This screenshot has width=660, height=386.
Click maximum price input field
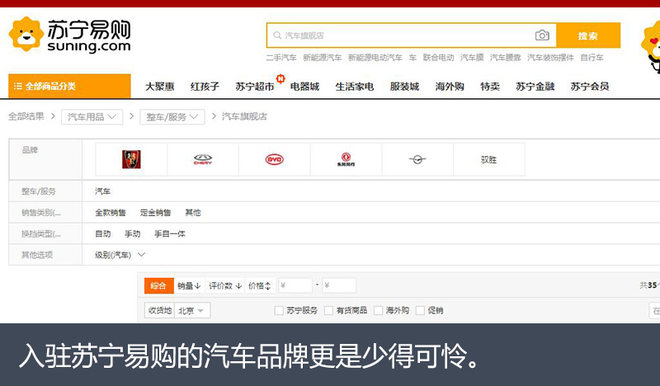coord(339,286)
